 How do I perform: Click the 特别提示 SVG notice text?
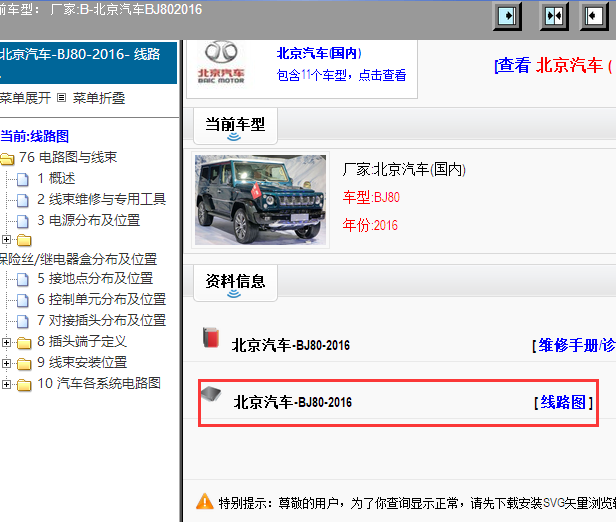click(x=417, y=503)
